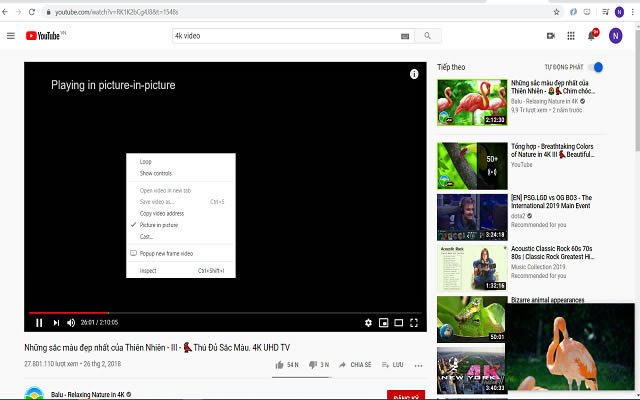
Task: Click the create video camera icon
Action: point(551,36)
